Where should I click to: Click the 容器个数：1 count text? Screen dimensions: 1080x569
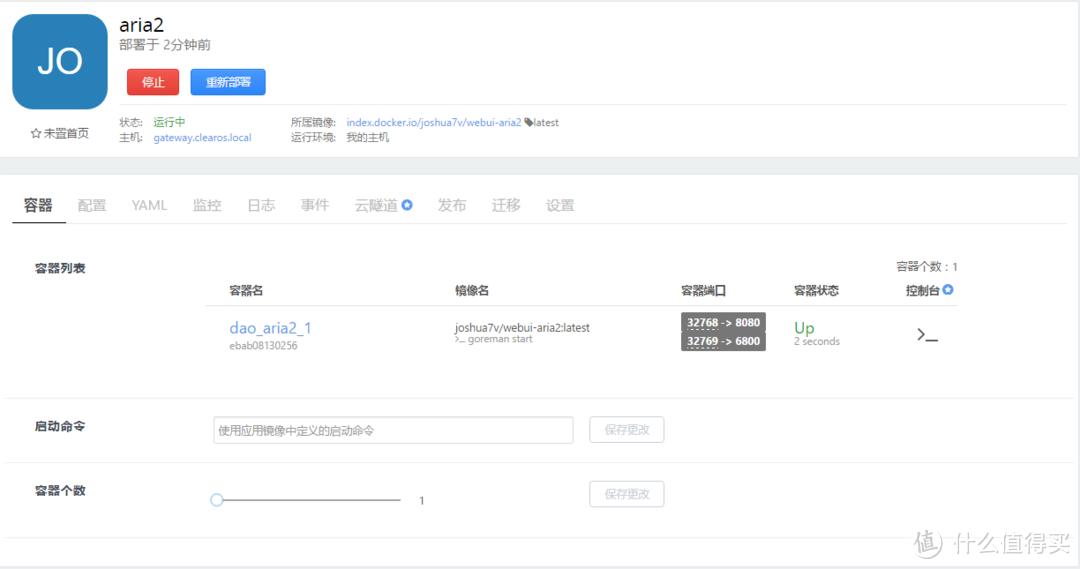[x=926, y=267]
